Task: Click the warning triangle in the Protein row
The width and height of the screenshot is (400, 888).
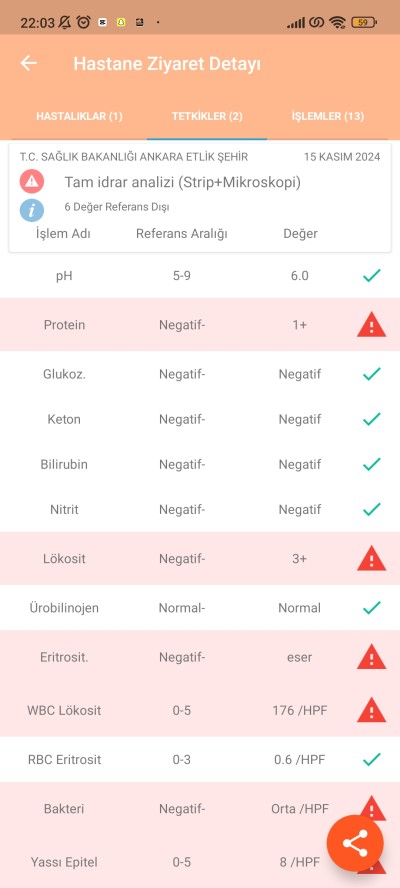Action: [371, 325]
